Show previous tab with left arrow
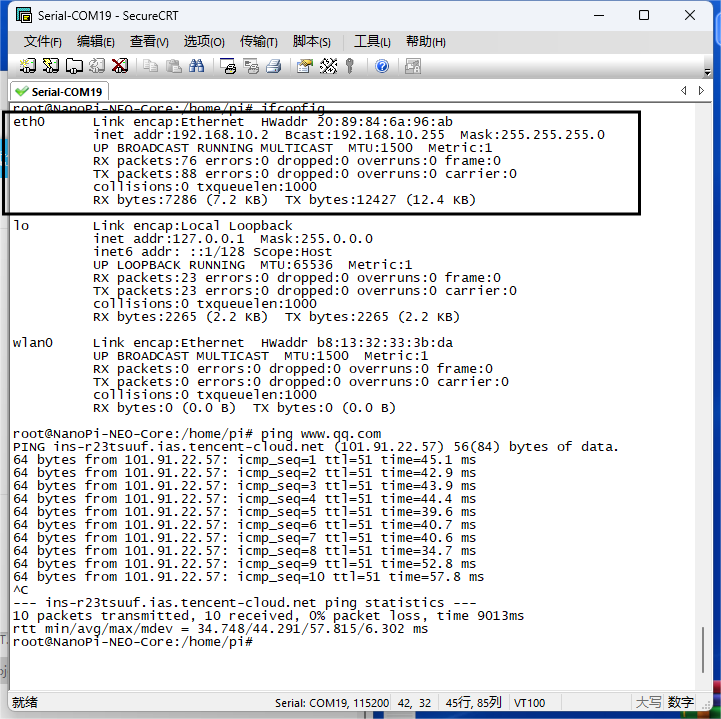 (x=684, y=91)
